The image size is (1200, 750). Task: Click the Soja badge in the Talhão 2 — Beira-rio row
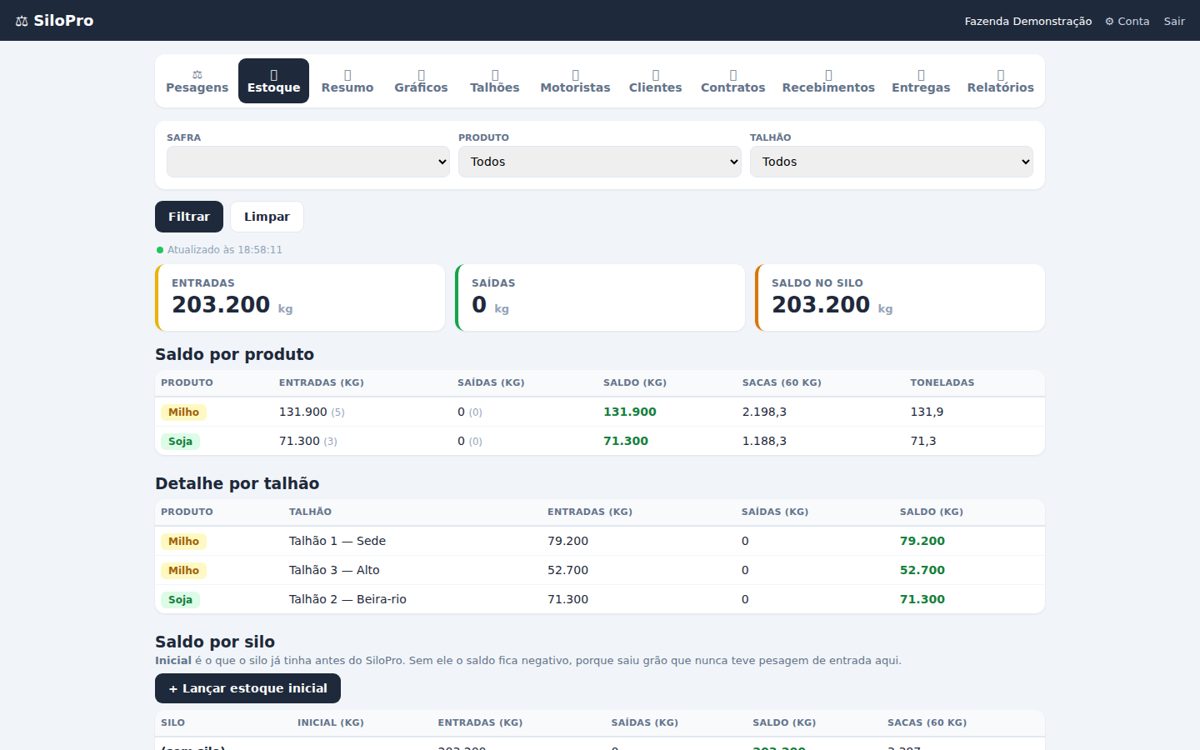pos(180,599)
